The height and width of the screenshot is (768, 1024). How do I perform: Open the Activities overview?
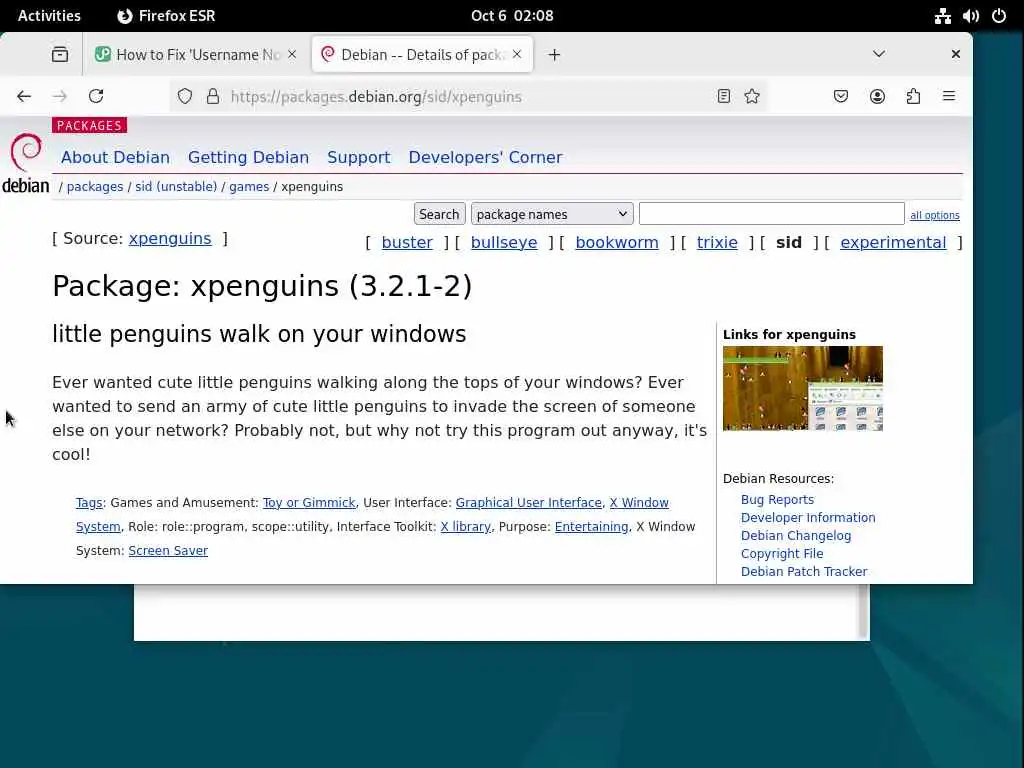click(49, 16)
